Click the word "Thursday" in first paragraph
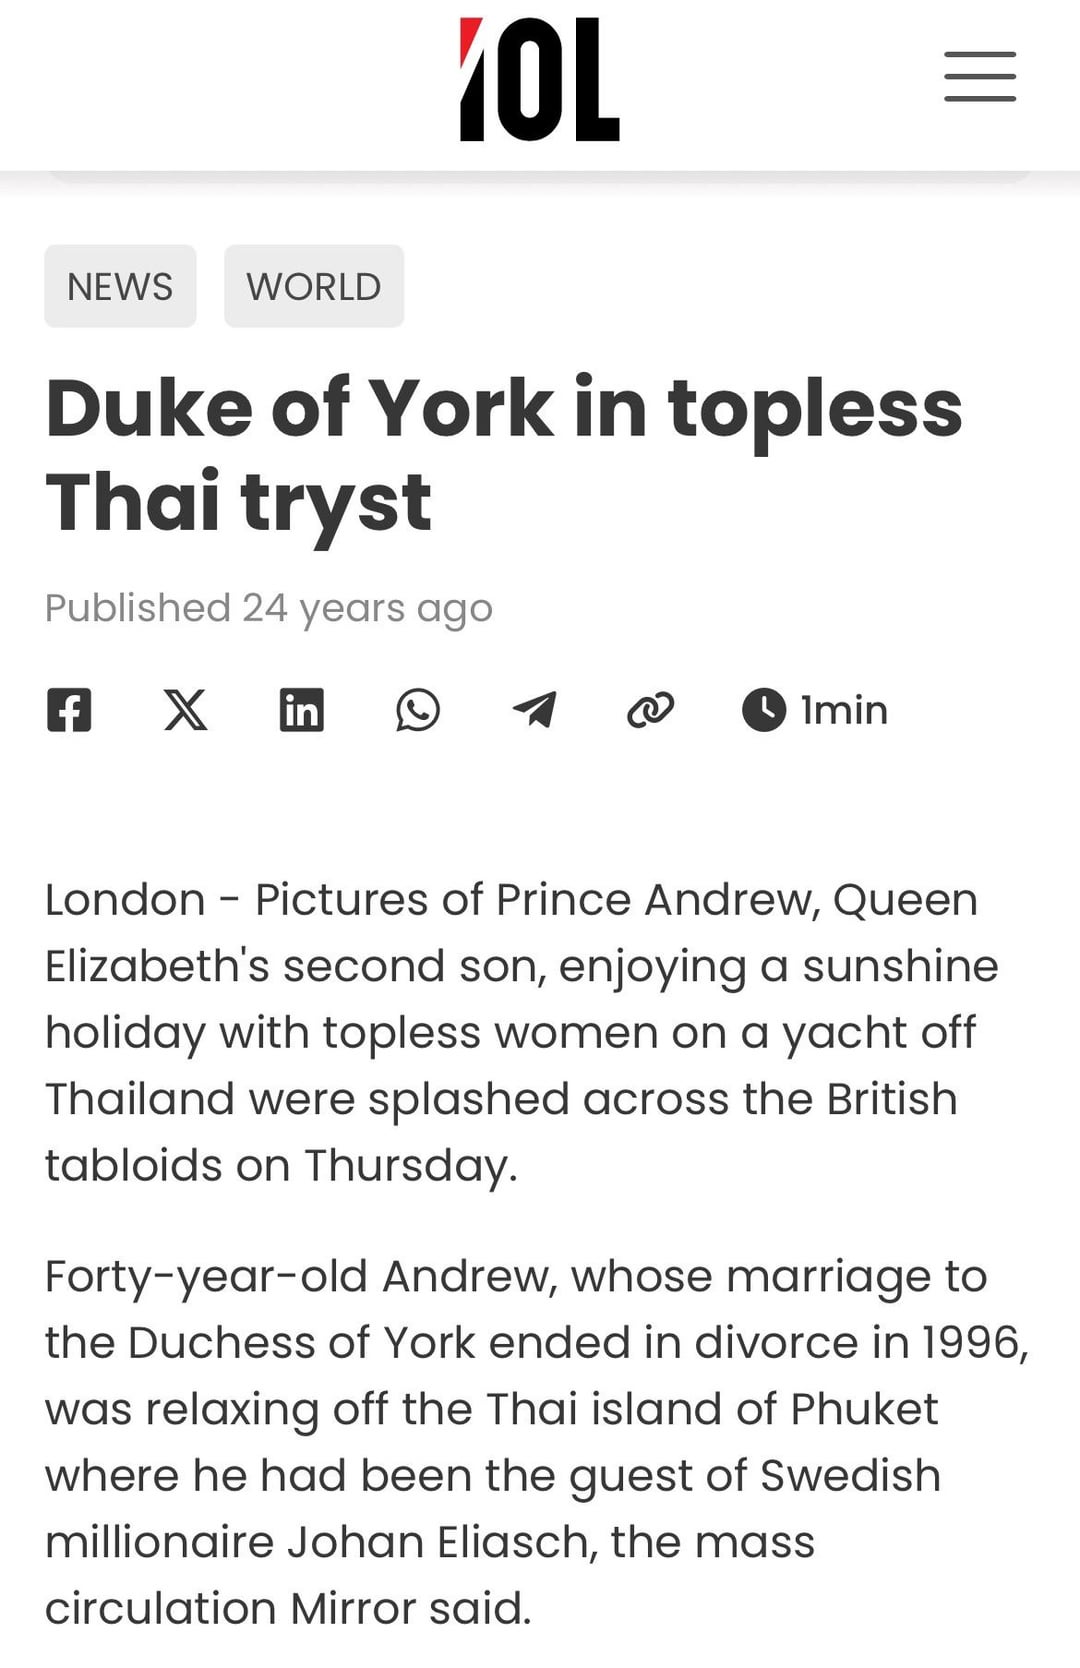The width and height of the screenshot is (1080, 1668). coord(408,1166)
